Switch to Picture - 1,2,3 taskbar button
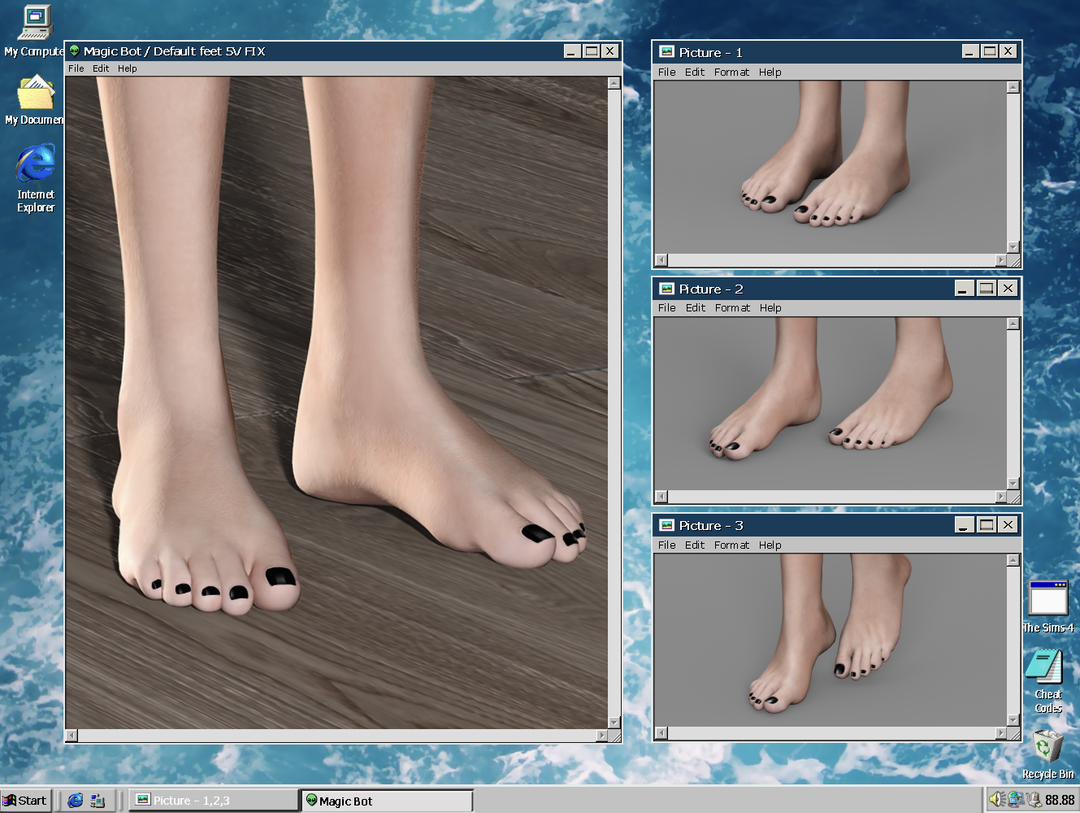1080x813 pixels. pyautogui.click(x=215, y=800)
